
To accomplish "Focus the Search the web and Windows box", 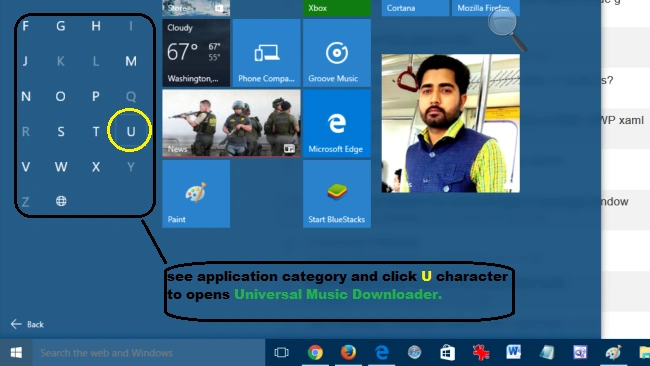I will click(x=148, y=353).
